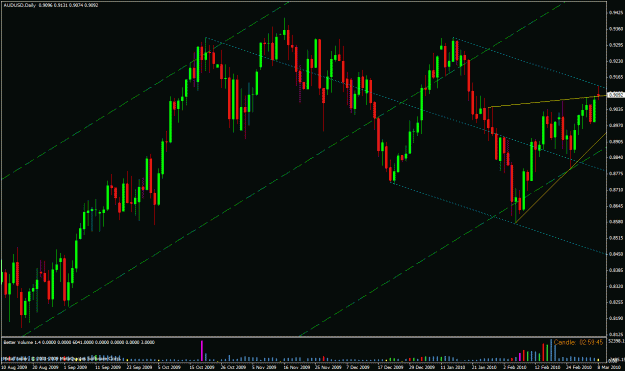Click the 29 Dec 2009 date label
Image resolution: width=625 pixels, height=371 pixels.
[423, 367]
